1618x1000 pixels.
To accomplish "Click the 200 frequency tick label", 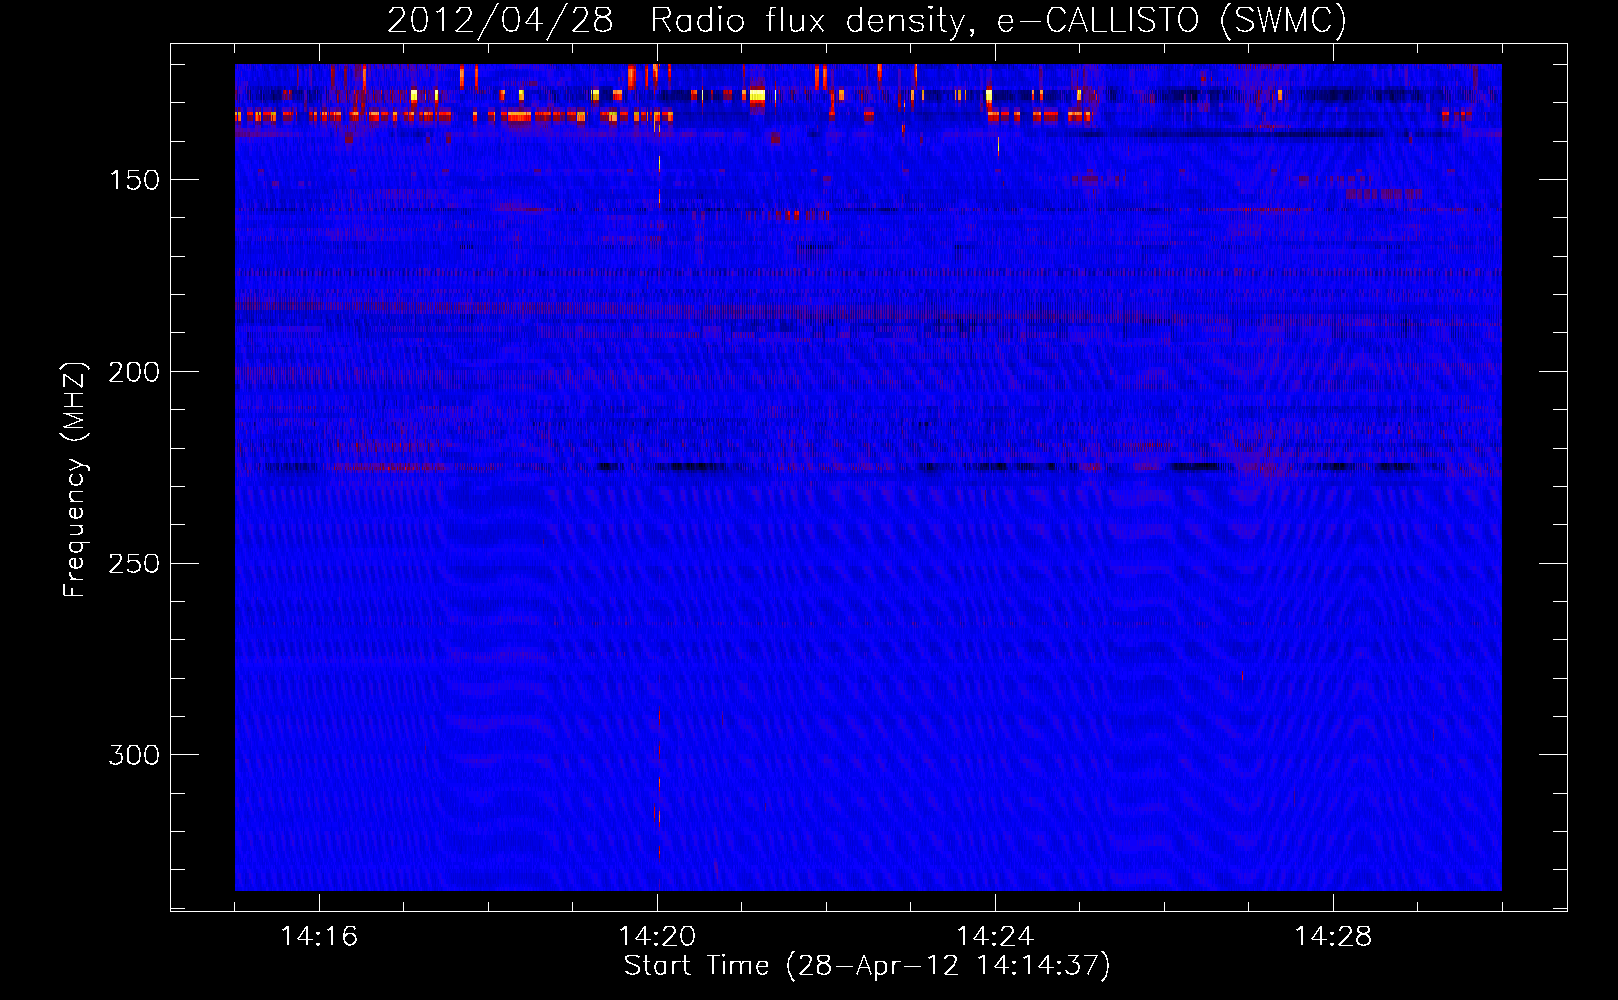I will click(134, 372).
